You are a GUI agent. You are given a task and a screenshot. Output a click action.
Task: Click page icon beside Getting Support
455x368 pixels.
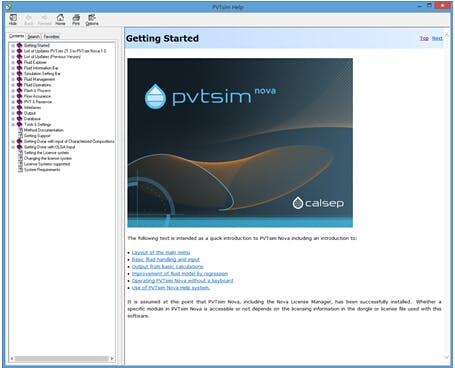click(20, 136)
